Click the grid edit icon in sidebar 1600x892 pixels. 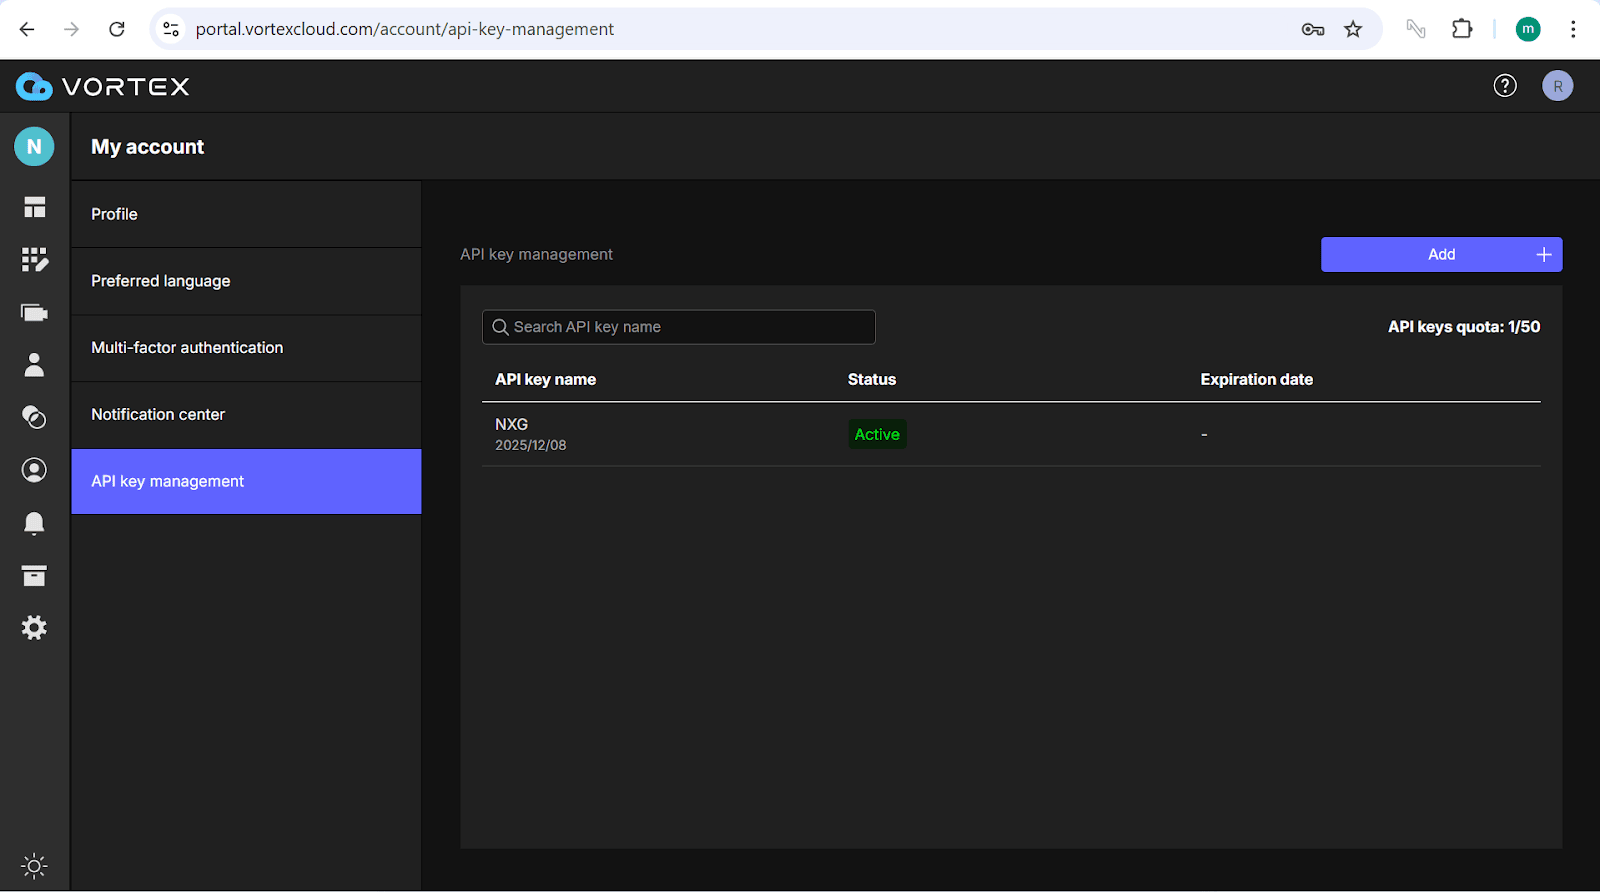pos(35,260)
